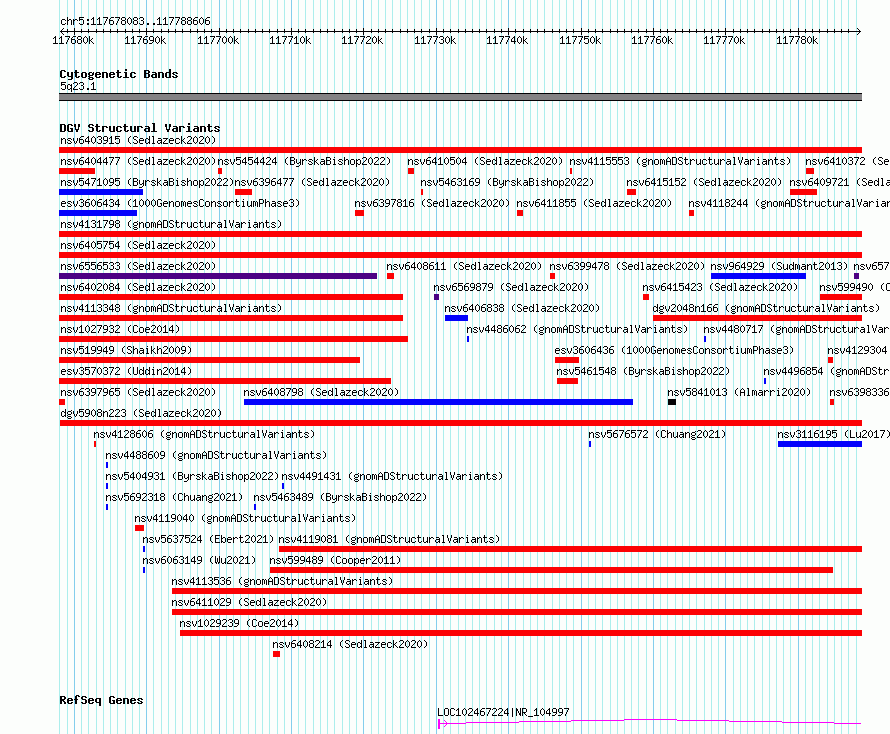Open nsv6406838 (Sedlazeck2020) variant
The width and height of the screenshot is (890, 734).
click(522, 308)
